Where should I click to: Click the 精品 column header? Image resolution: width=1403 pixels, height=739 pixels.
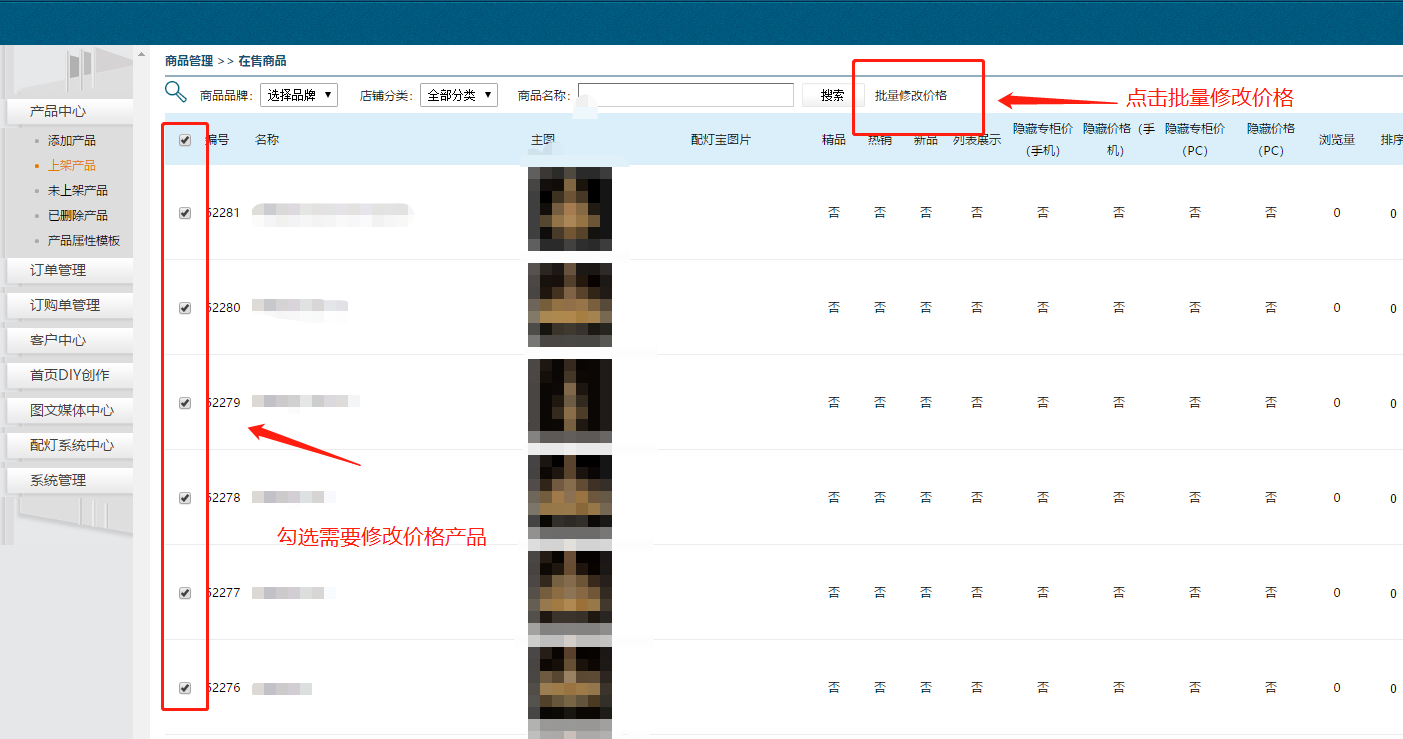tap(834, 140)
